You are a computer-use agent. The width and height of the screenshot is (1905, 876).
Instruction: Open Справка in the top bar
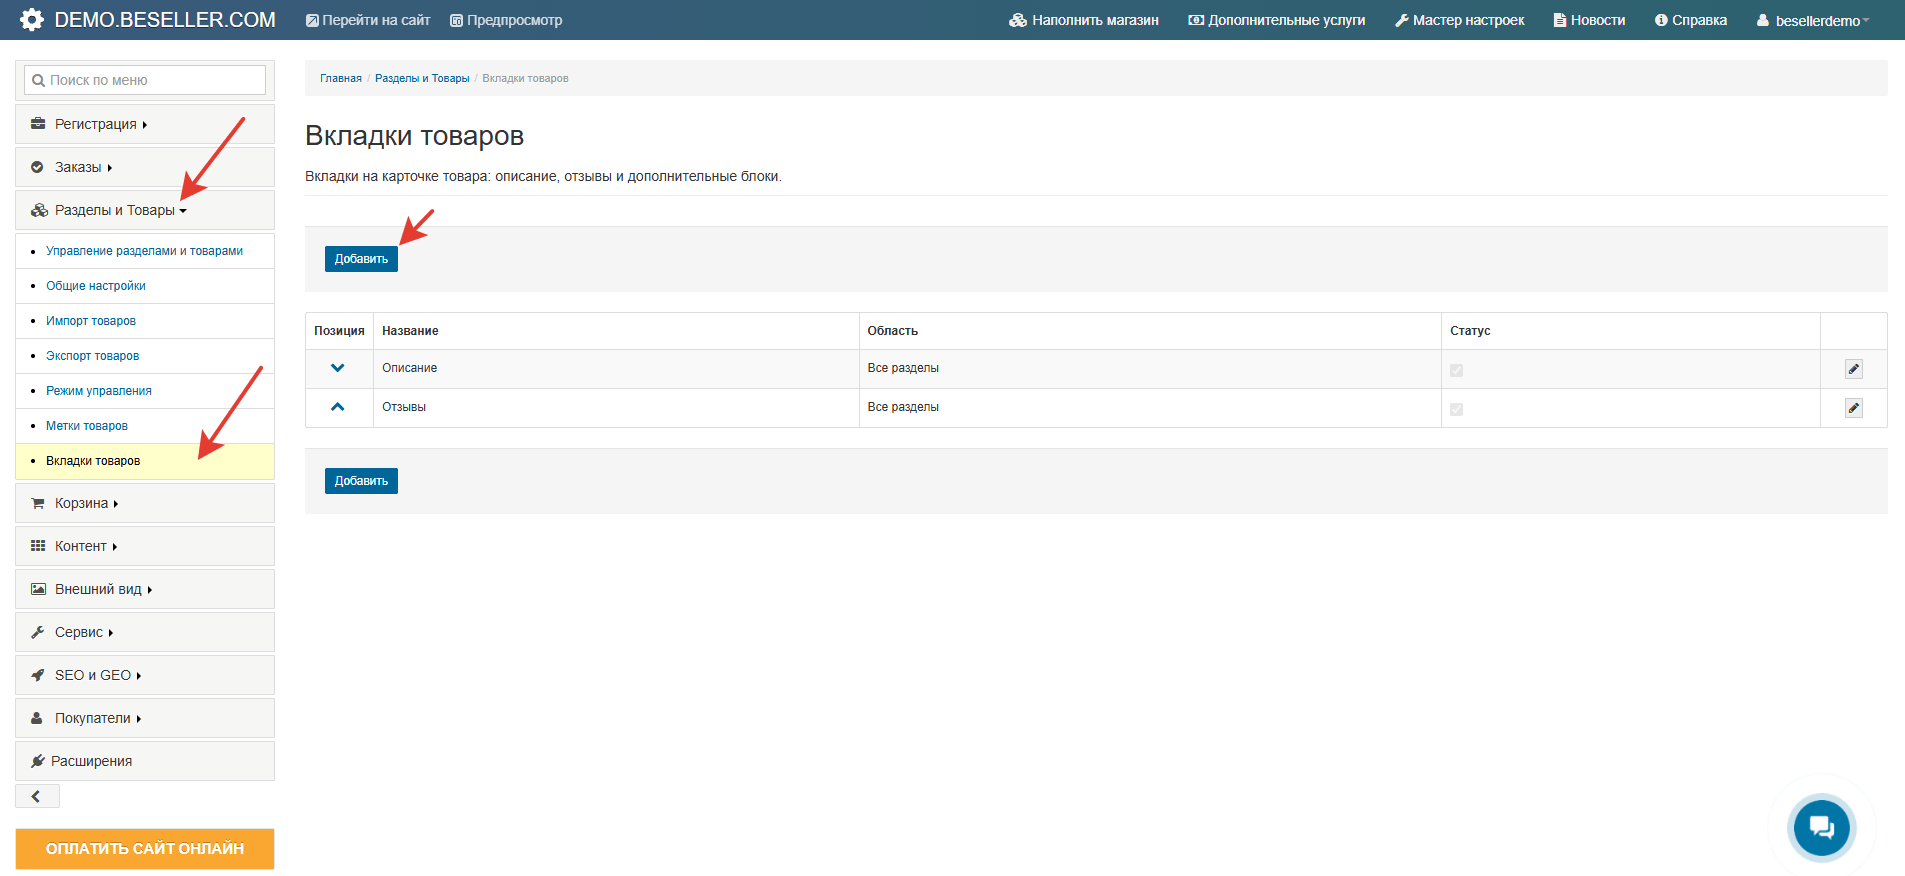pyautogui.click(x=1691, y=20)
